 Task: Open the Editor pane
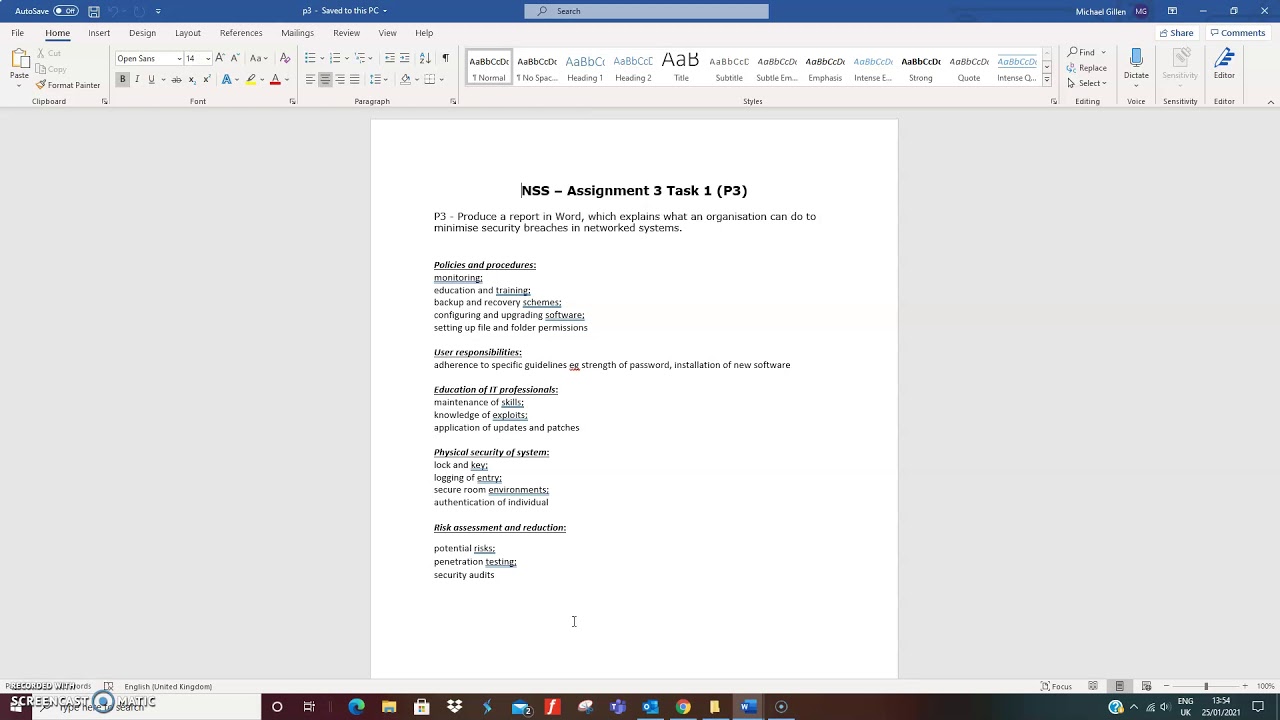pos(1224,65)
